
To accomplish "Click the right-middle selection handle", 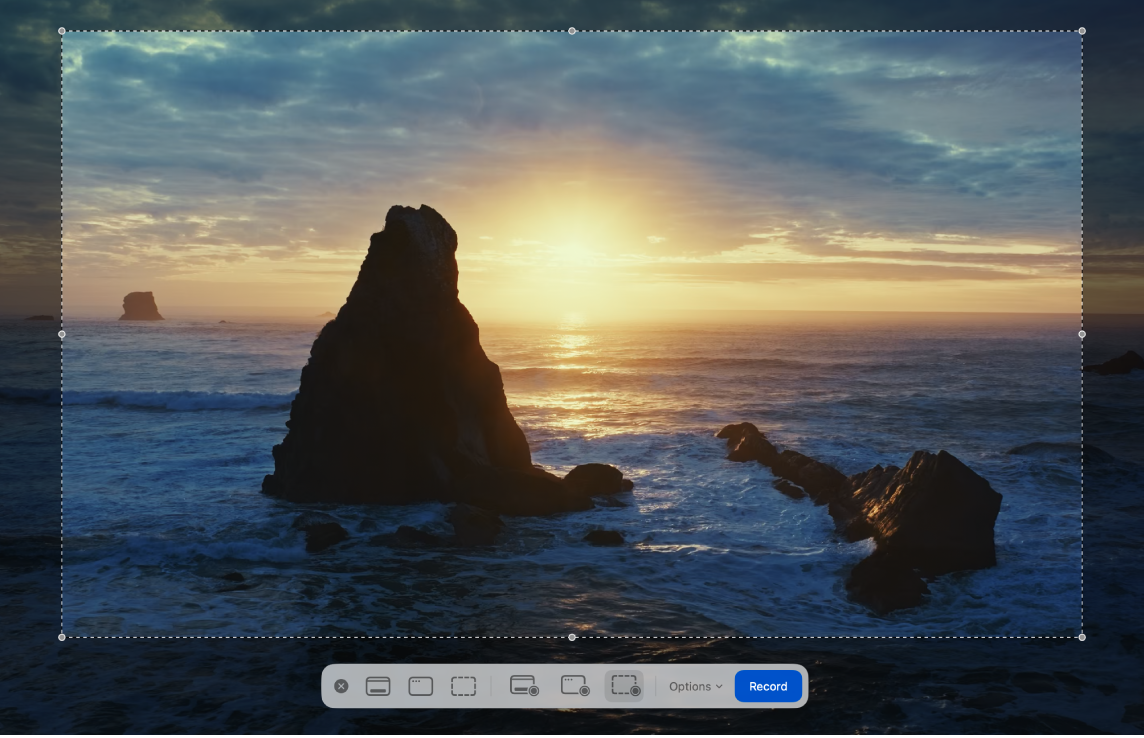I will 1082,335.
